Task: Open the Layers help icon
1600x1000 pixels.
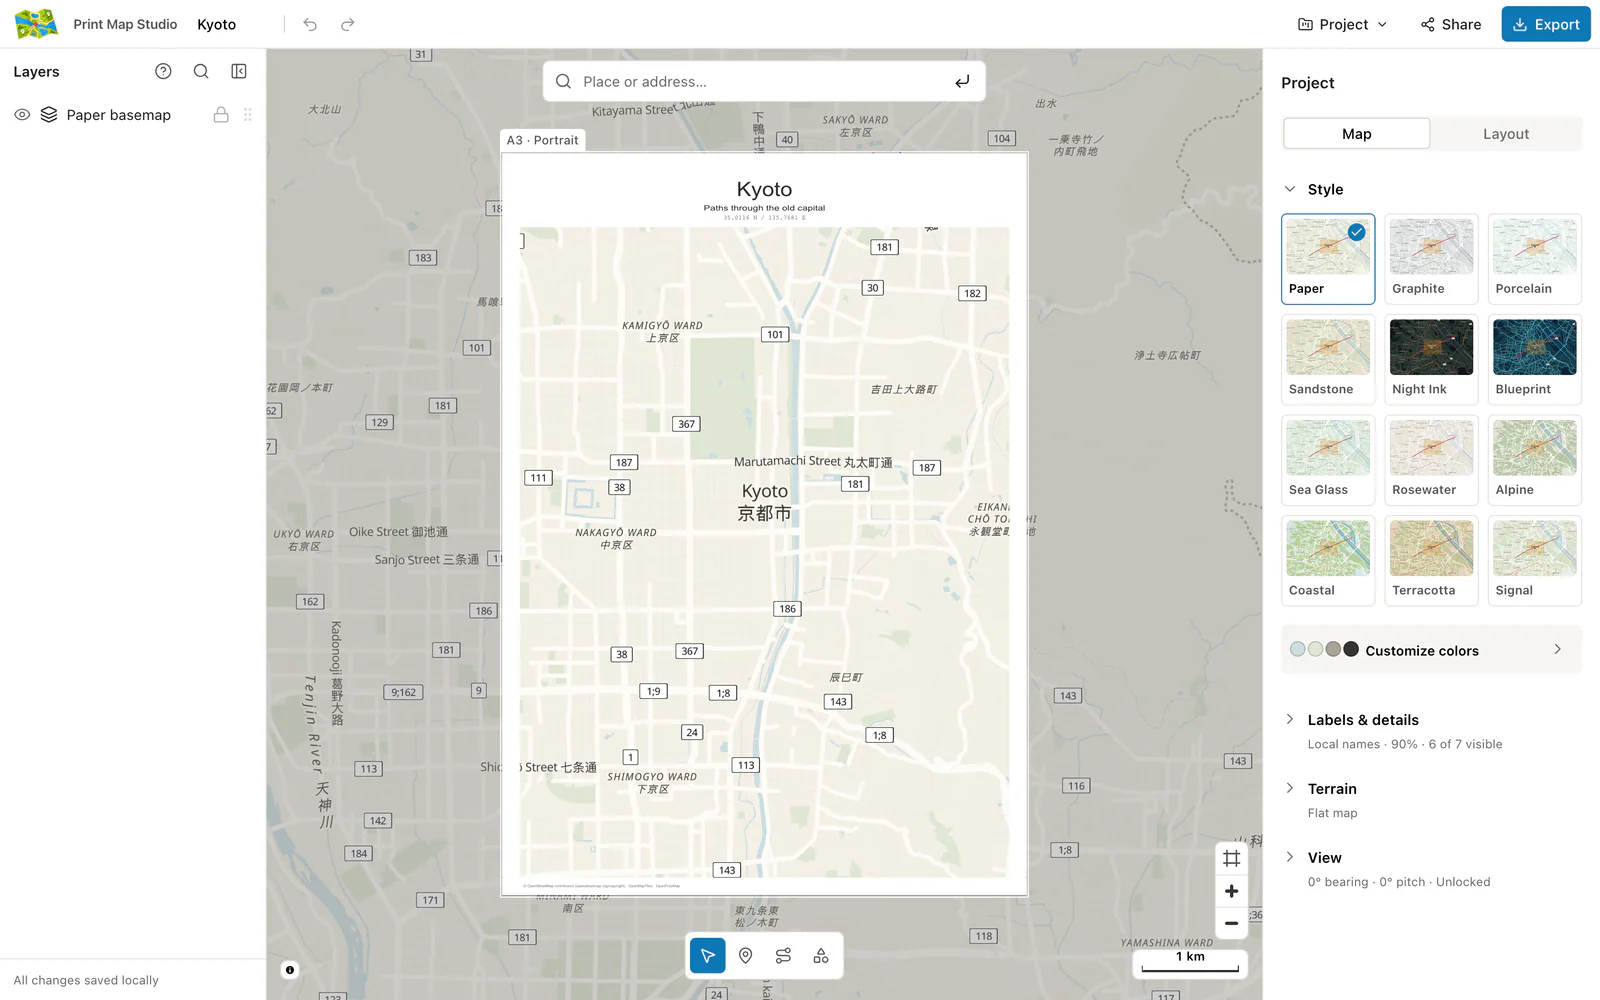Action: point(163,71)
